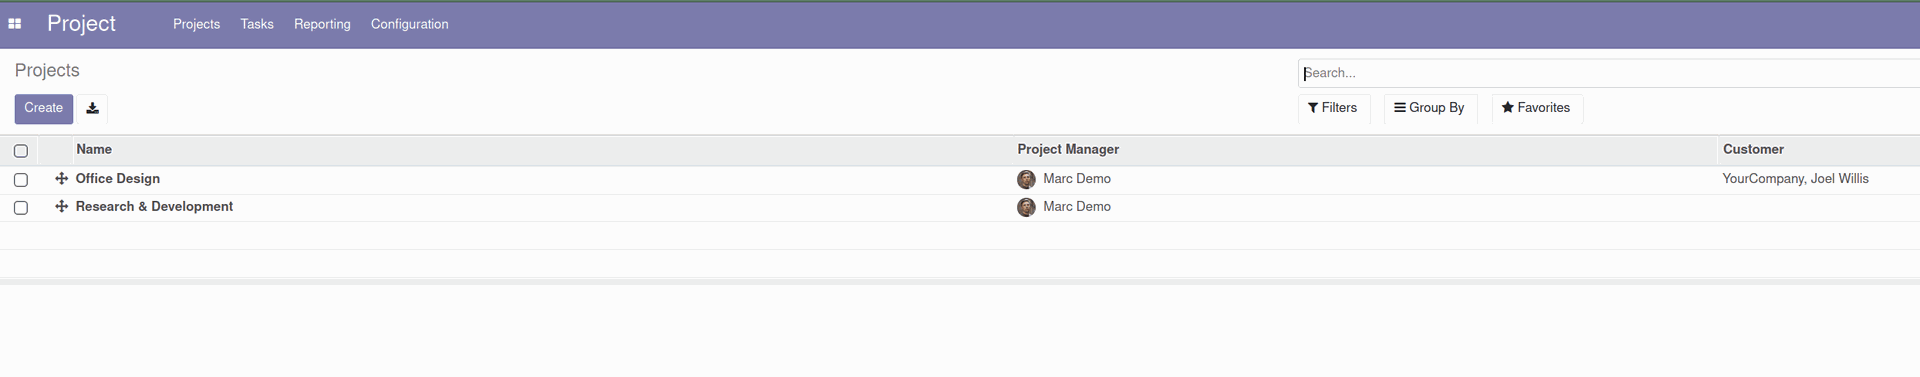The image size is (1920, 377).
Task: Open the Configuration menu
Action: pyautogui.click(x=409, y=24)
